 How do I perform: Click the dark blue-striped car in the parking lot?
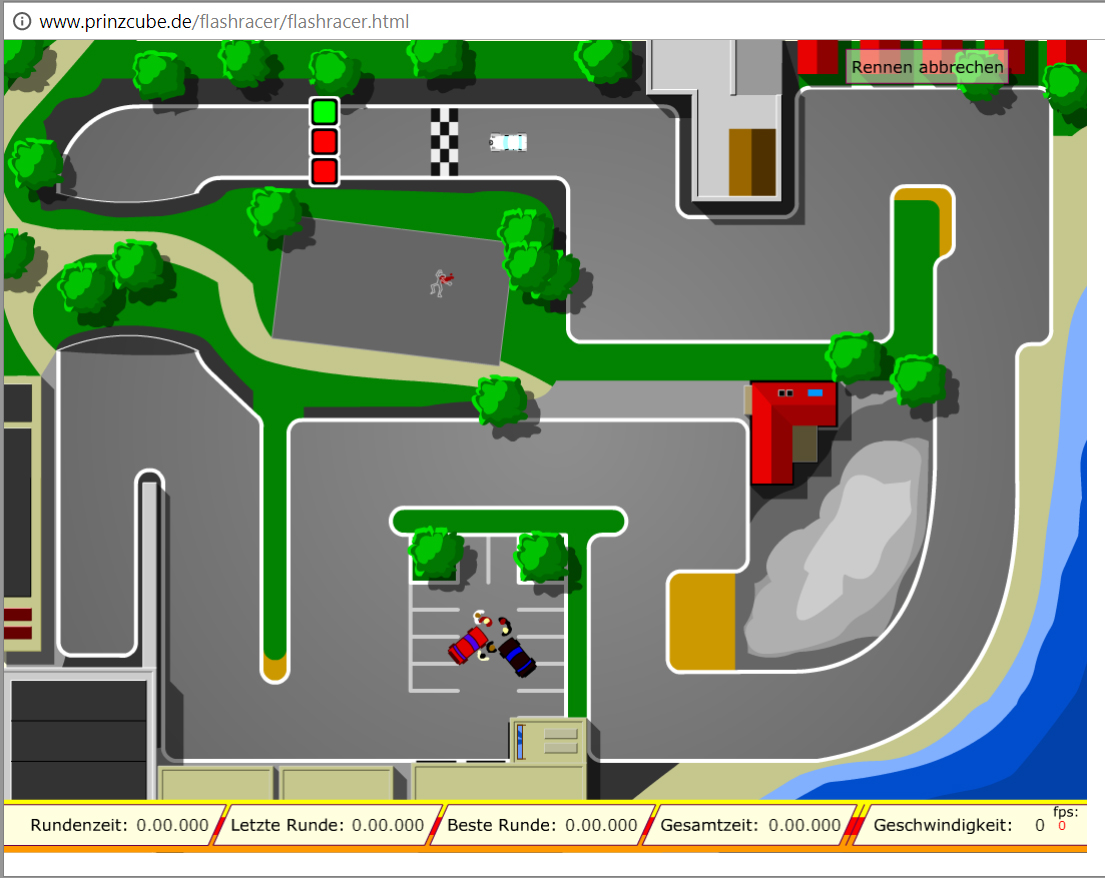coord(517,656)
